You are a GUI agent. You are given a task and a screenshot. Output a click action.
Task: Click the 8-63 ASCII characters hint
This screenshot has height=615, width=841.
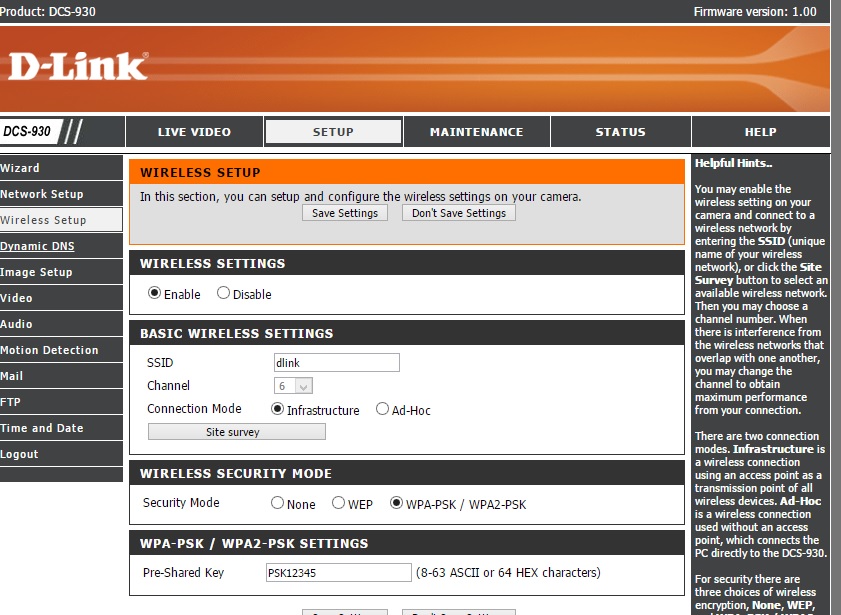(508, 573)
